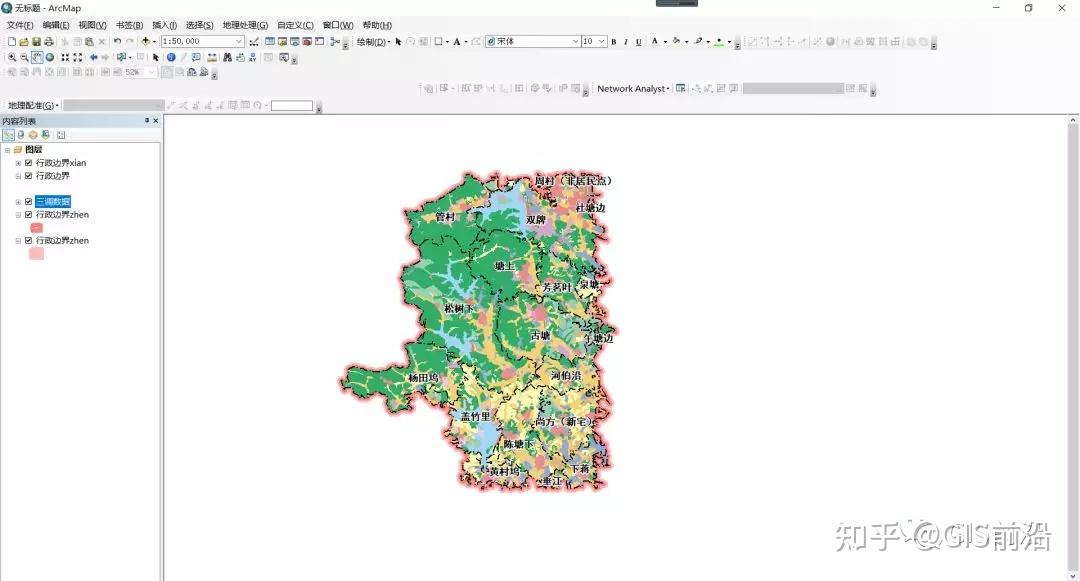
Task: Open the 地理处理(G) menu
Action: tap(245, 25)
